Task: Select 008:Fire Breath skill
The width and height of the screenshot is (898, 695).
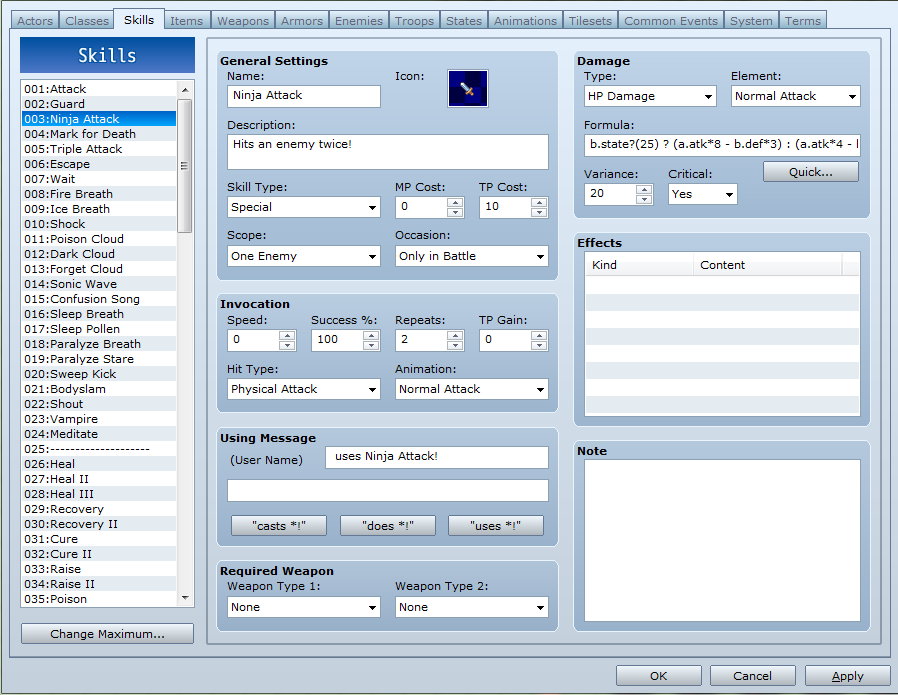Action: [99, 194]
